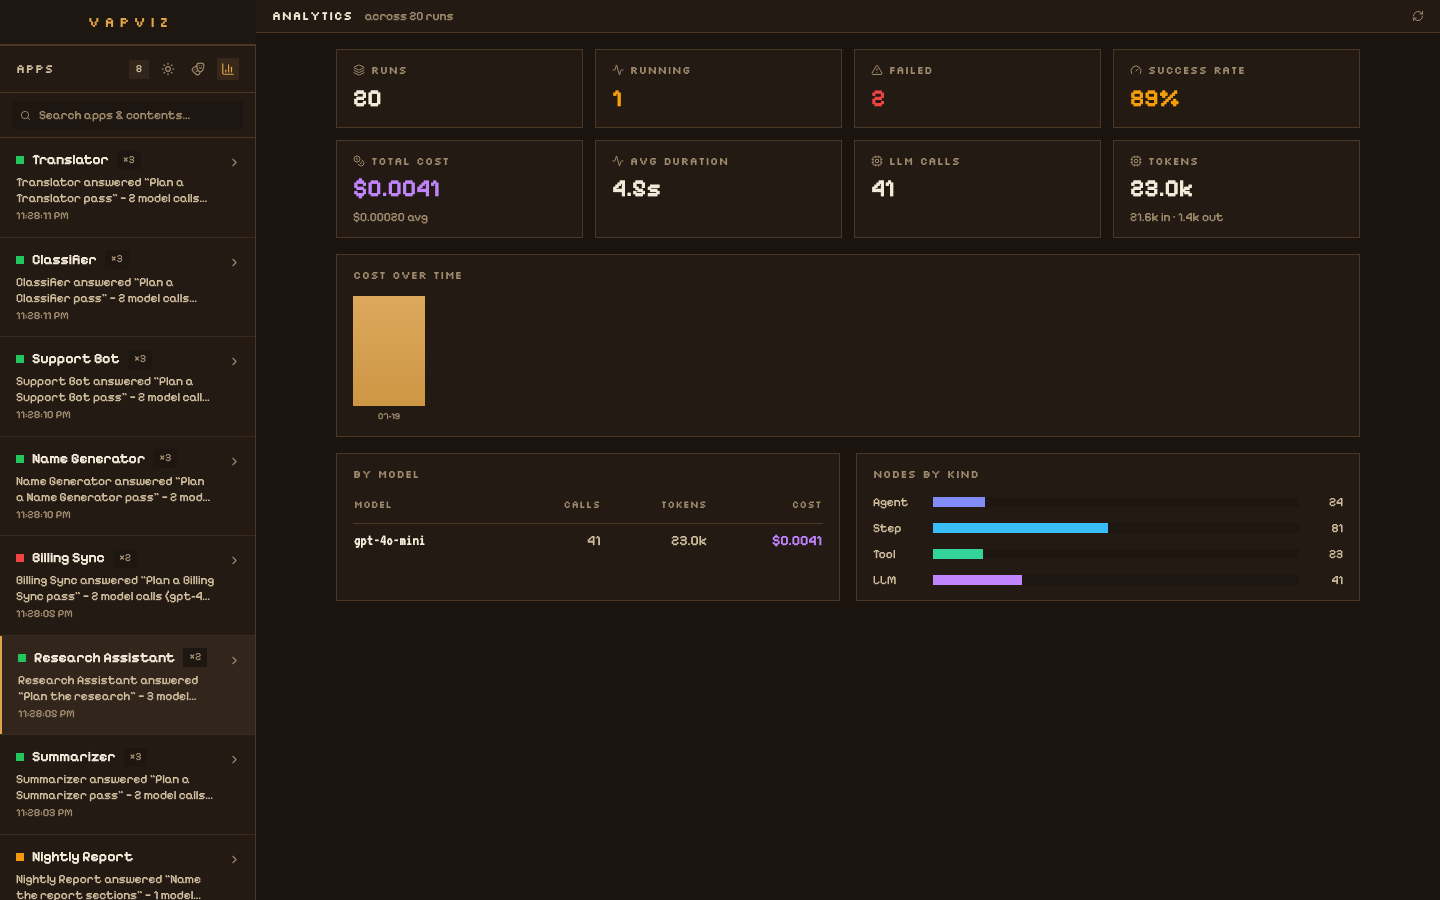Expand the Research Assistant app chevron

(234, 660)
